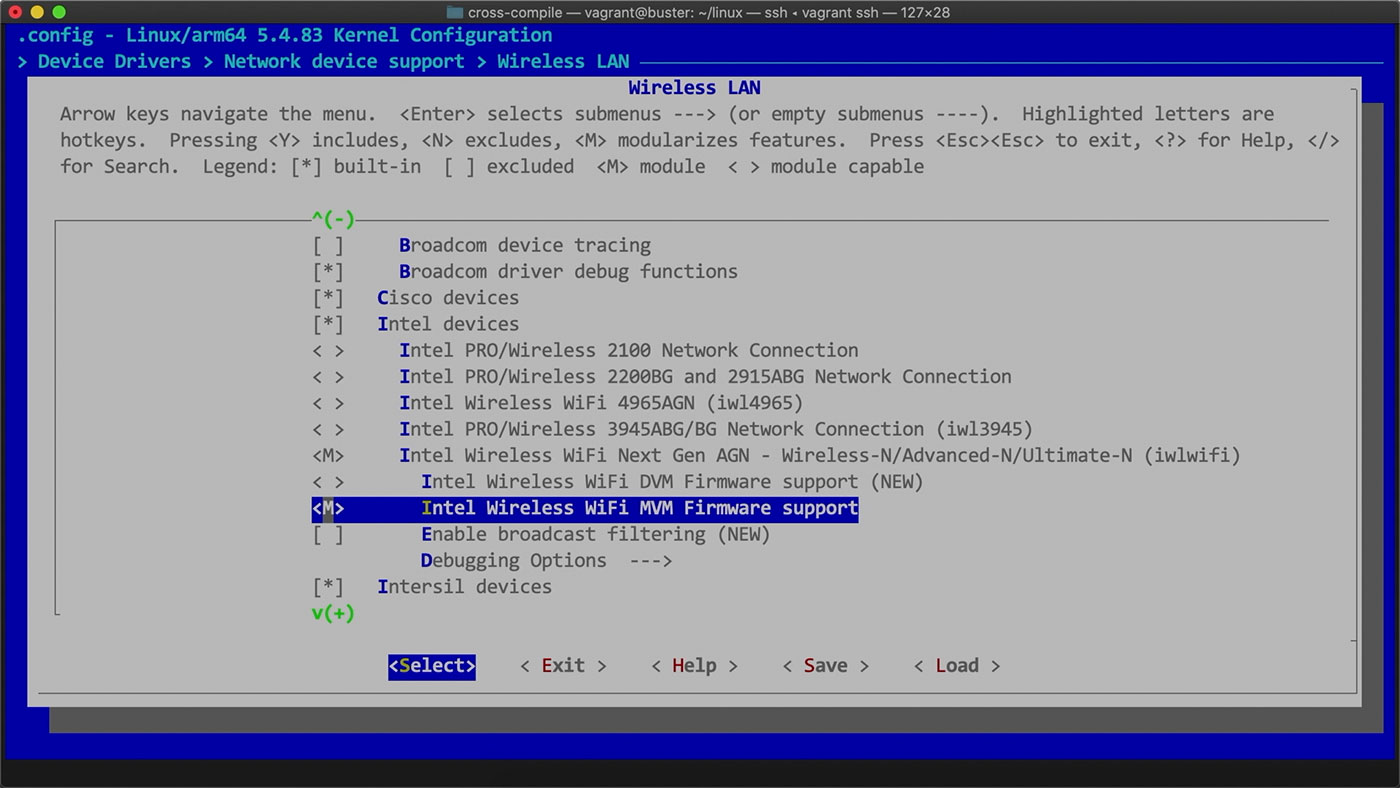Select Intel Wireless WiFi 4965AGN label
Screen dimensions: 1400x788
click(601, 403)
